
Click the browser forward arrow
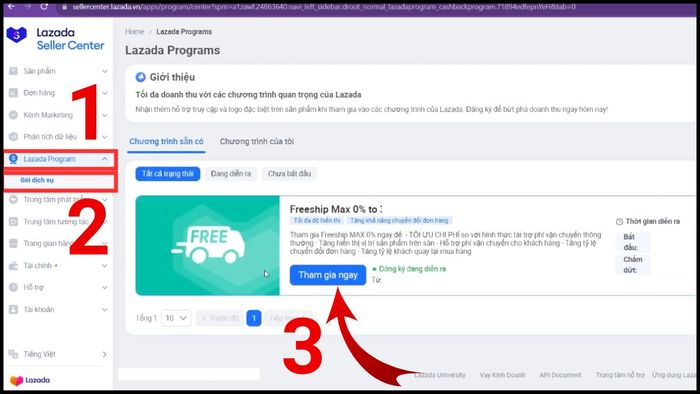[x=28, y=6]
